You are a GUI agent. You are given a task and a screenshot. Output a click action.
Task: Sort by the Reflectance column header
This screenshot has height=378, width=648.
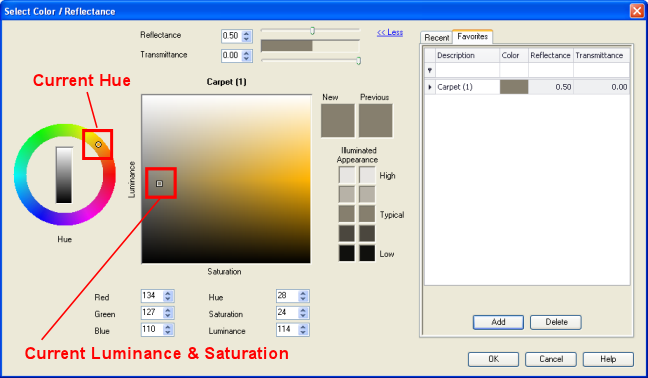pos(550,55)
